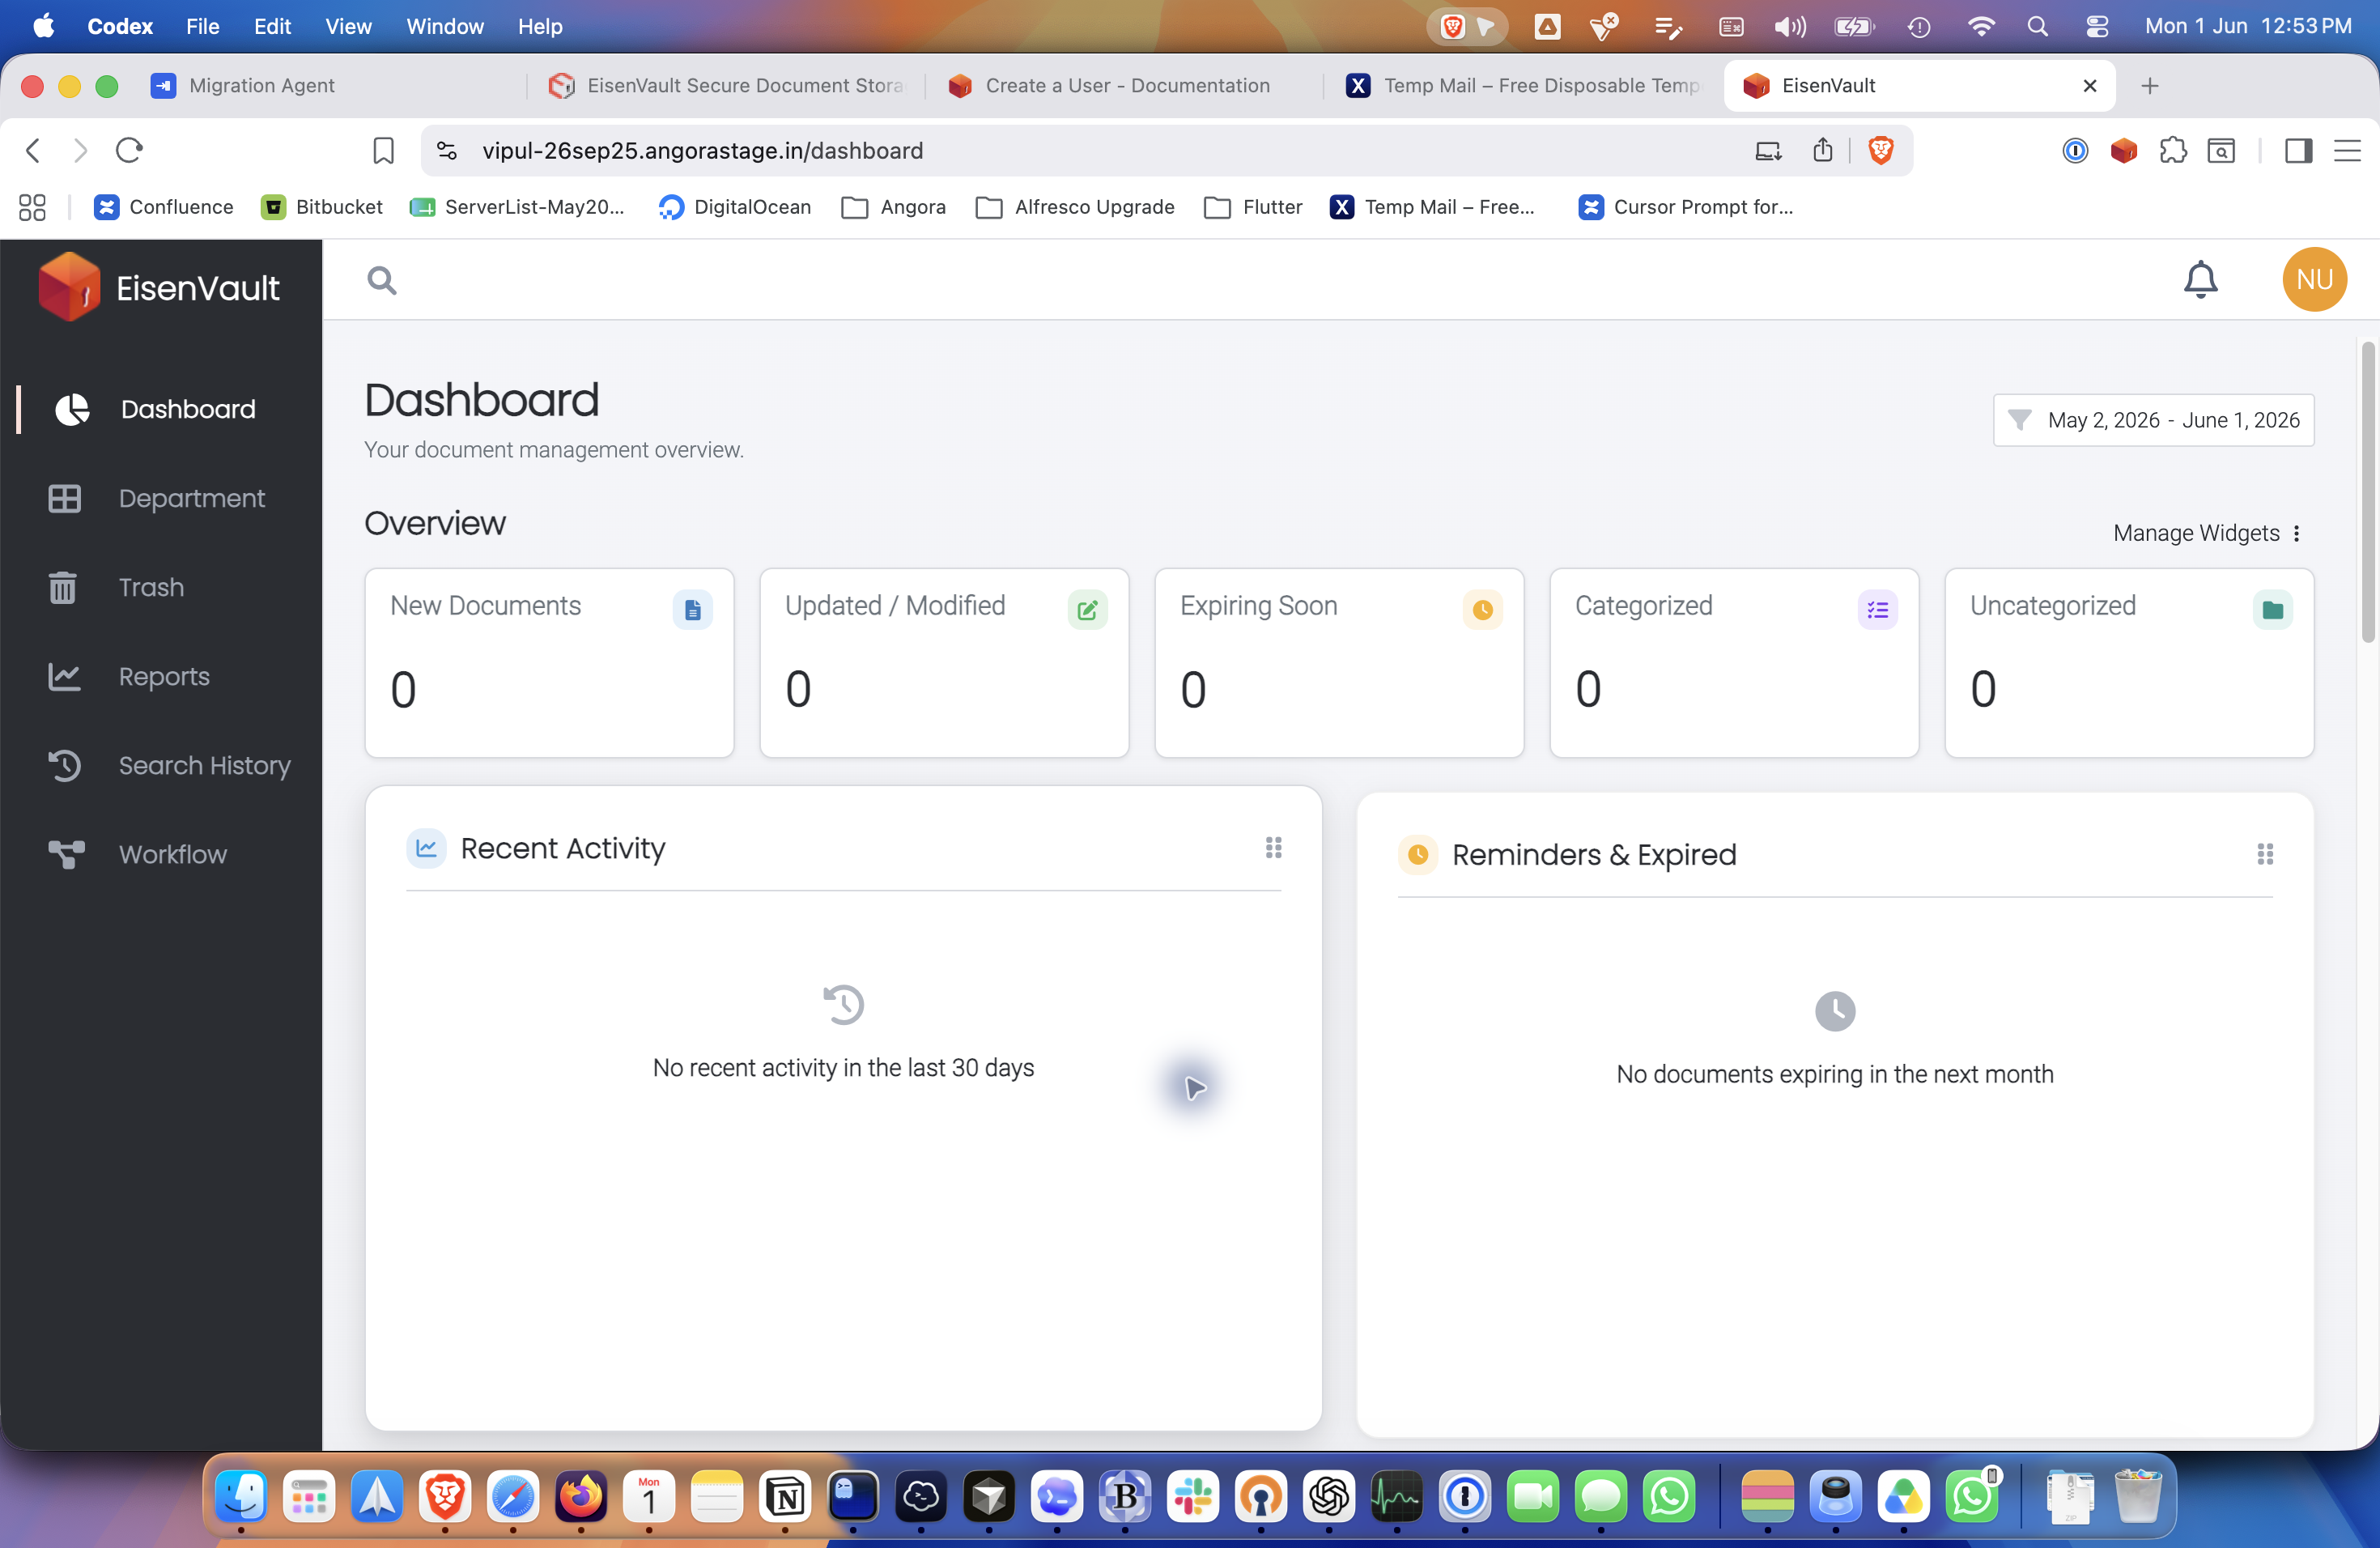Open macOS Control Center
This screenshot has height=1548, width=2380.
pyautogui.click(x=2097, y=27)
